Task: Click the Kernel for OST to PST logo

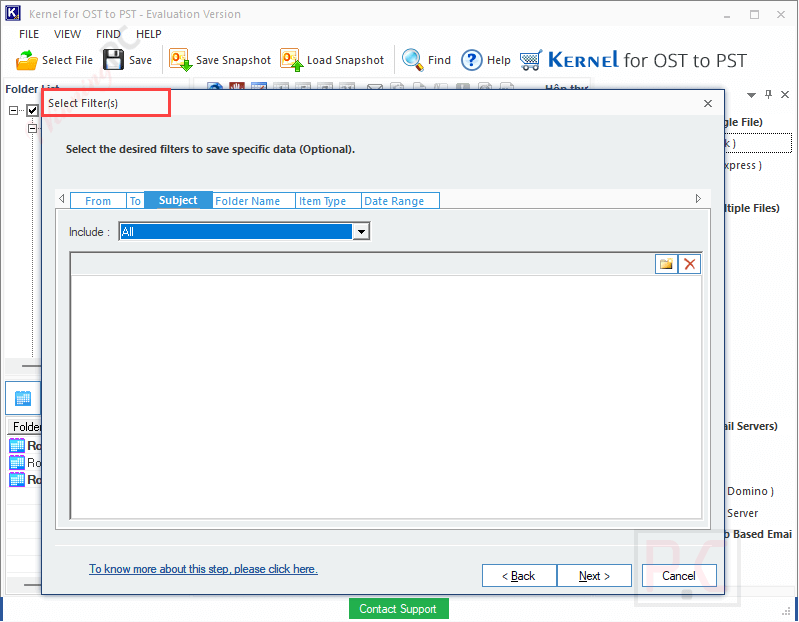Action: point(647,60)
